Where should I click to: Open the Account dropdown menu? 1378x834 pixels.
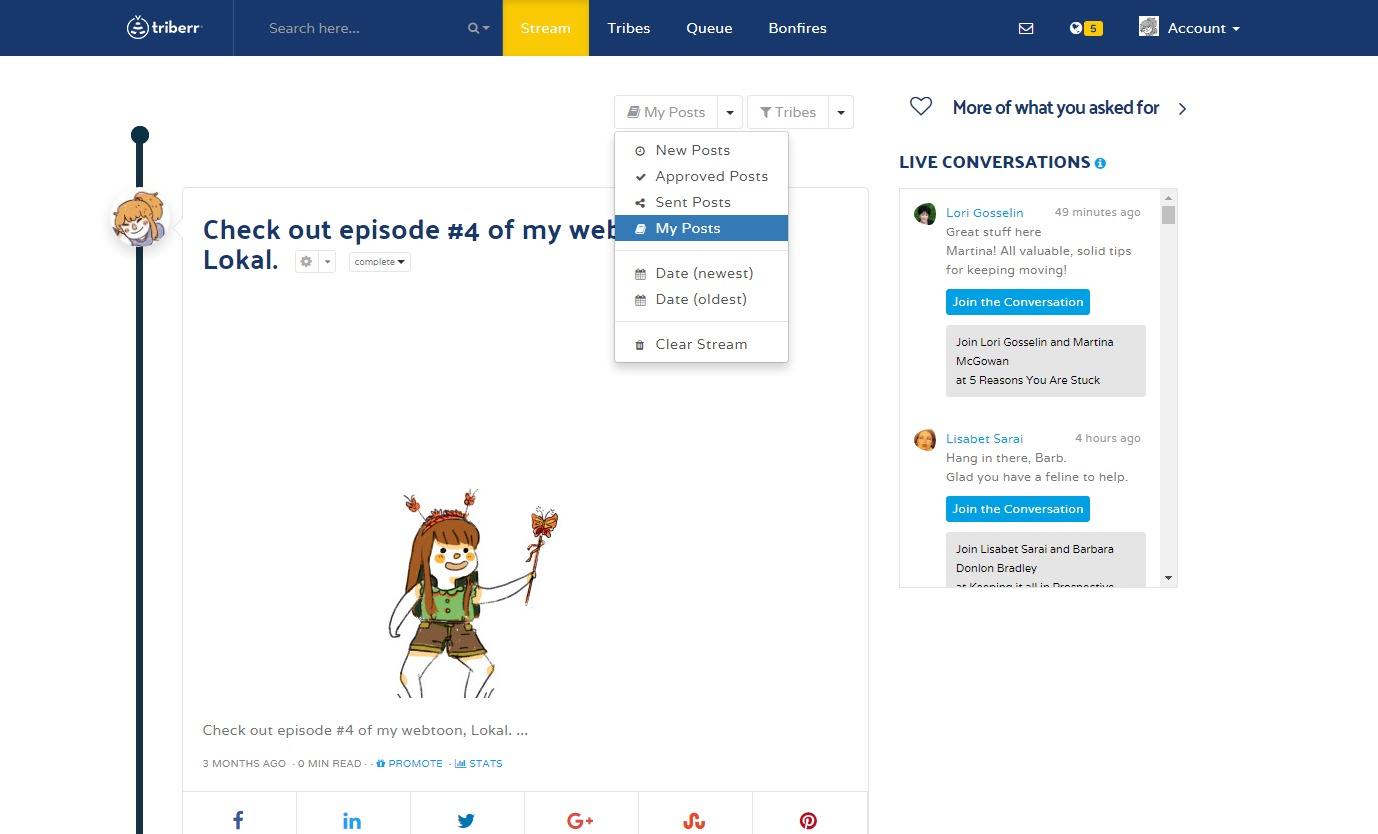click(x=1190, y=28)
